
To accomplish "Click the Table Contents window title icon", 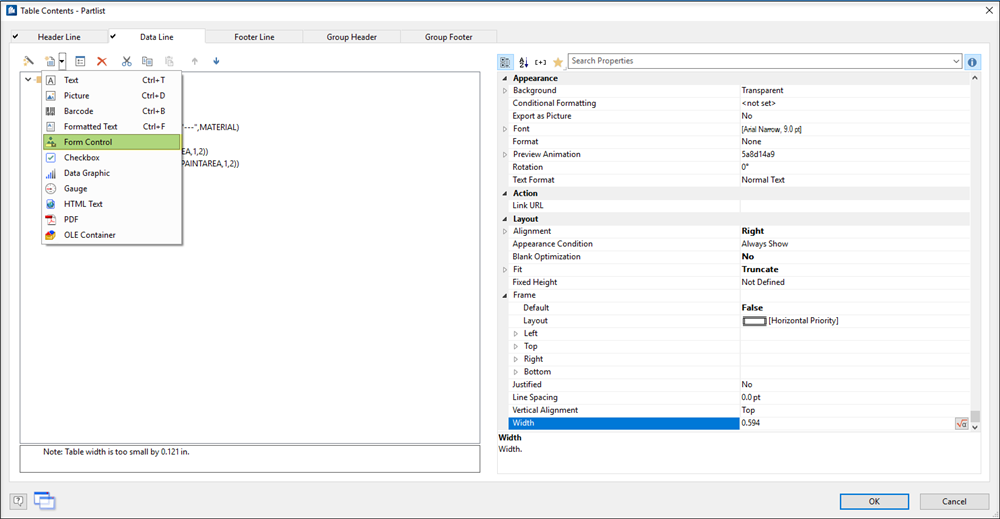I will coord(11,10).
